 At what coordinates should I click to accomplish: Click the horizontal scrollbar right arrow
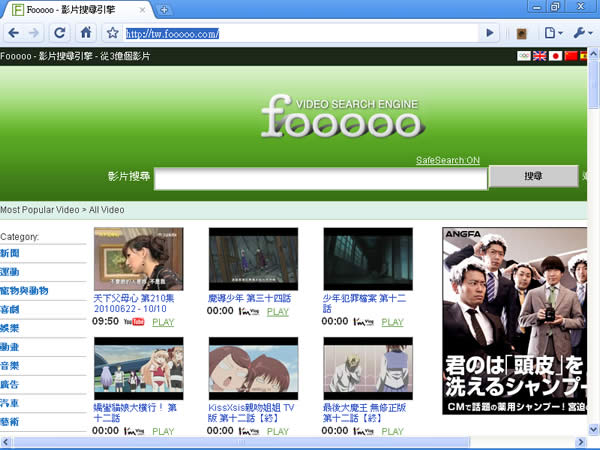[581, 442]
